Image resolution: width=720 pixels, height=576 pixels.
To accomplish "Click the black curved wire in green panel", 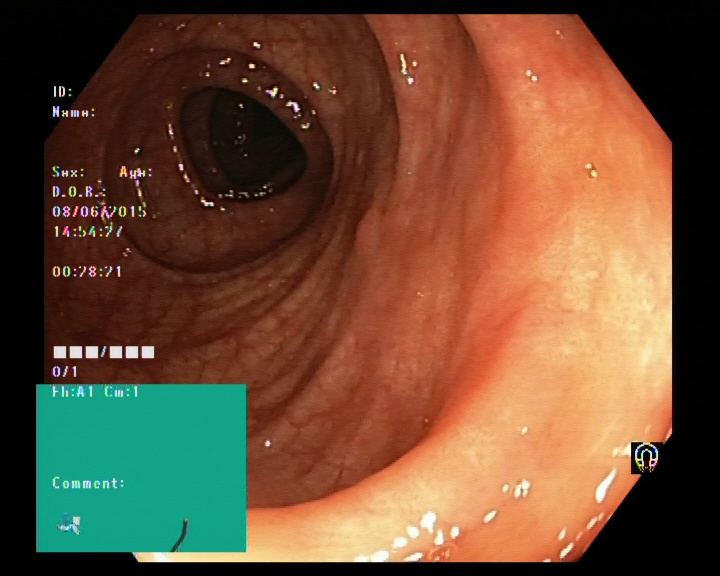I will click(x=180, y=535).
